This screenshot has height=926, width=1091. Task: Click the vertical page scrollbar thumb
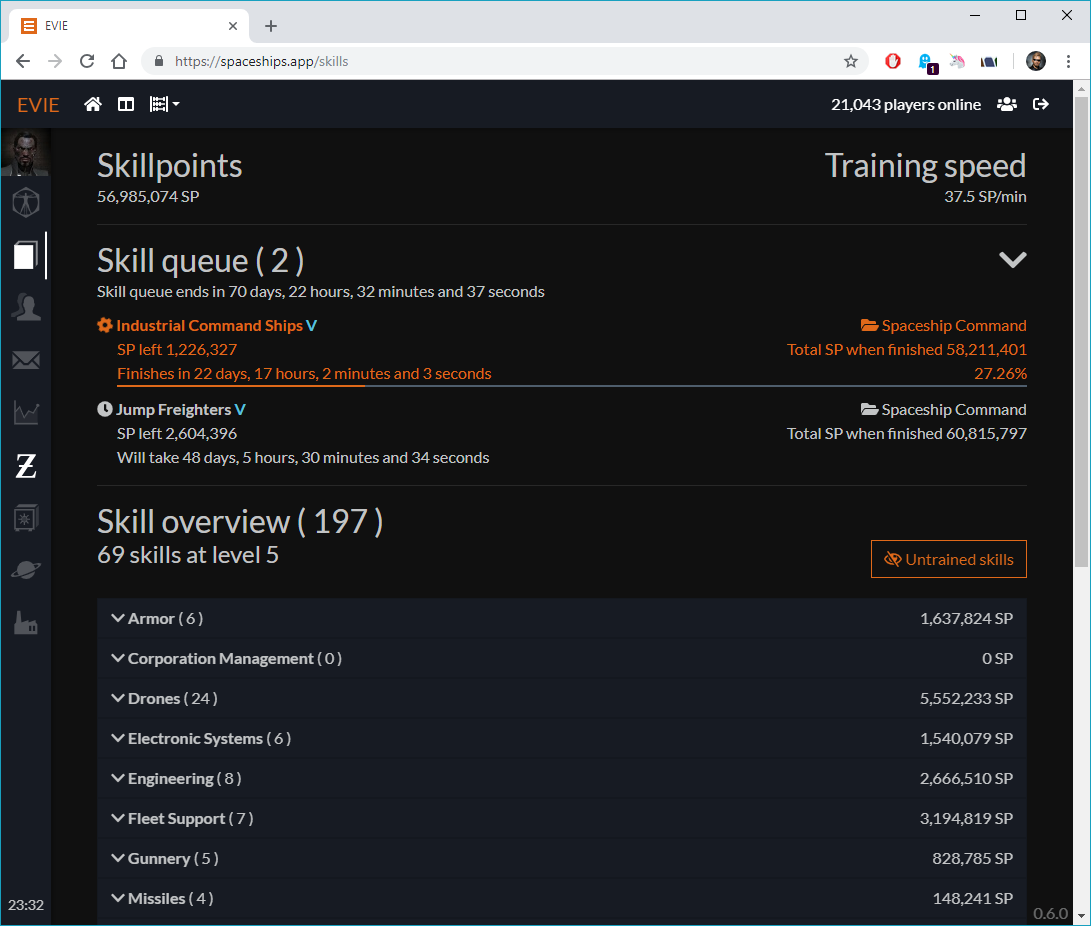pyautogui.click(x=1081, y=331)
